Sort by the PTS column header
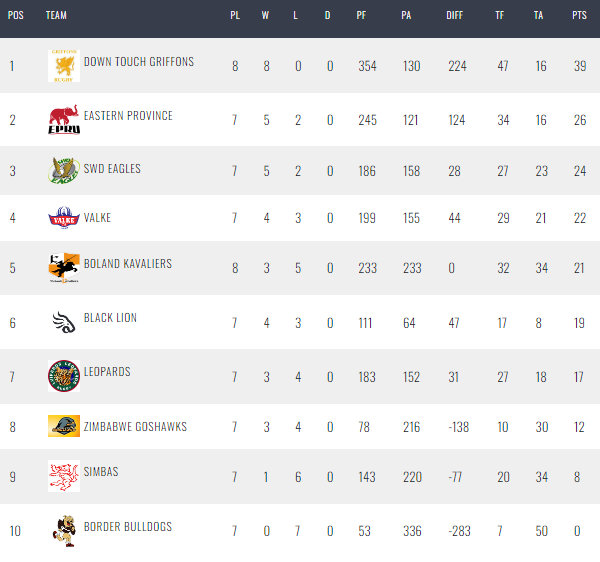This screenshot has height=562, width=600. pos(579,15)
